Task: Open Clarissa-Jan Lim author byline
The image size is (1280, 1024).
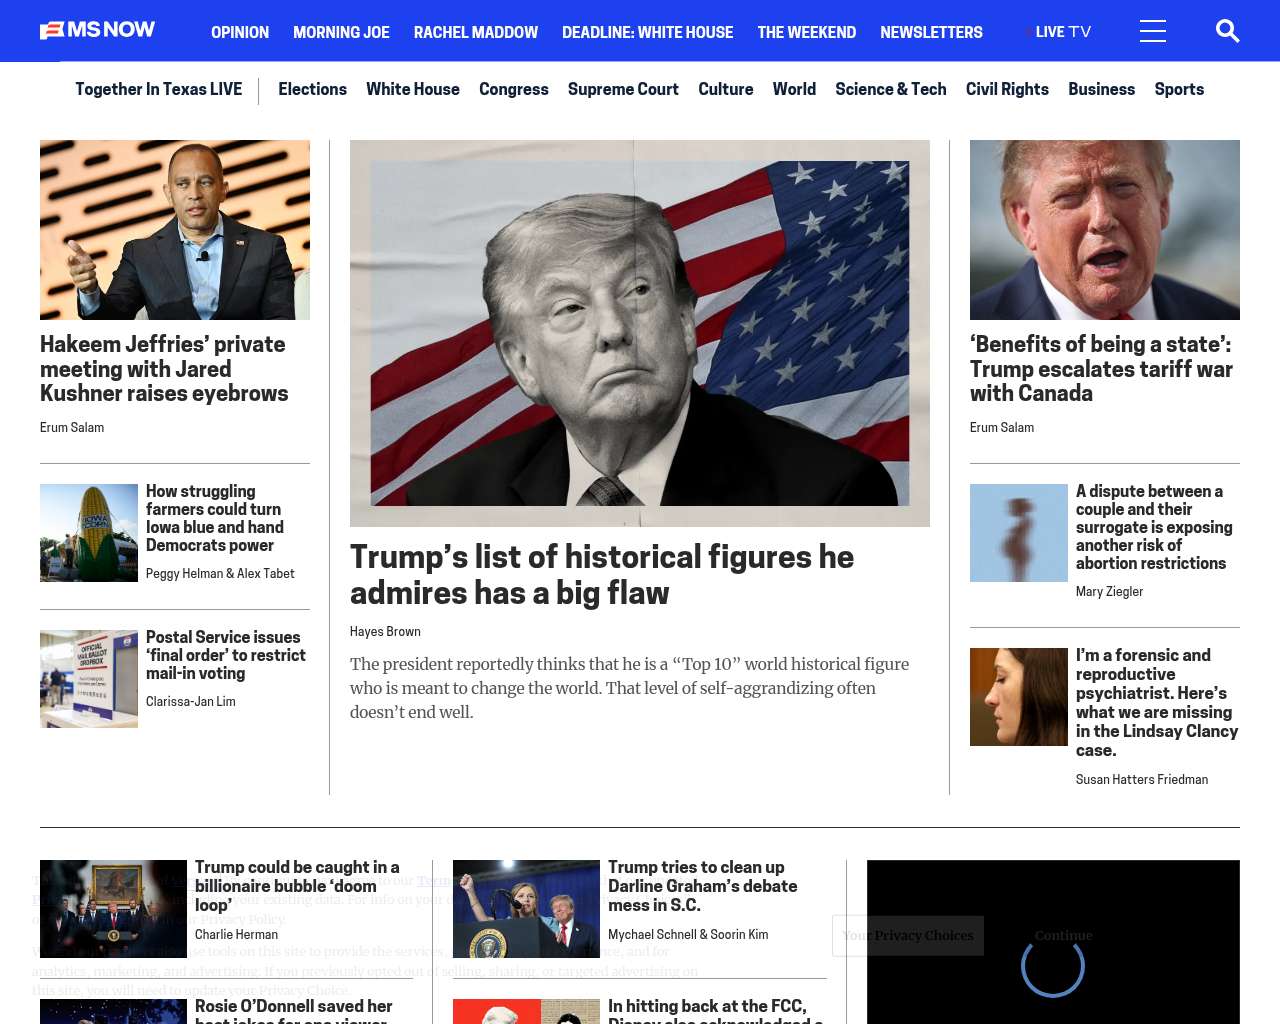Action: click(191, 701)
